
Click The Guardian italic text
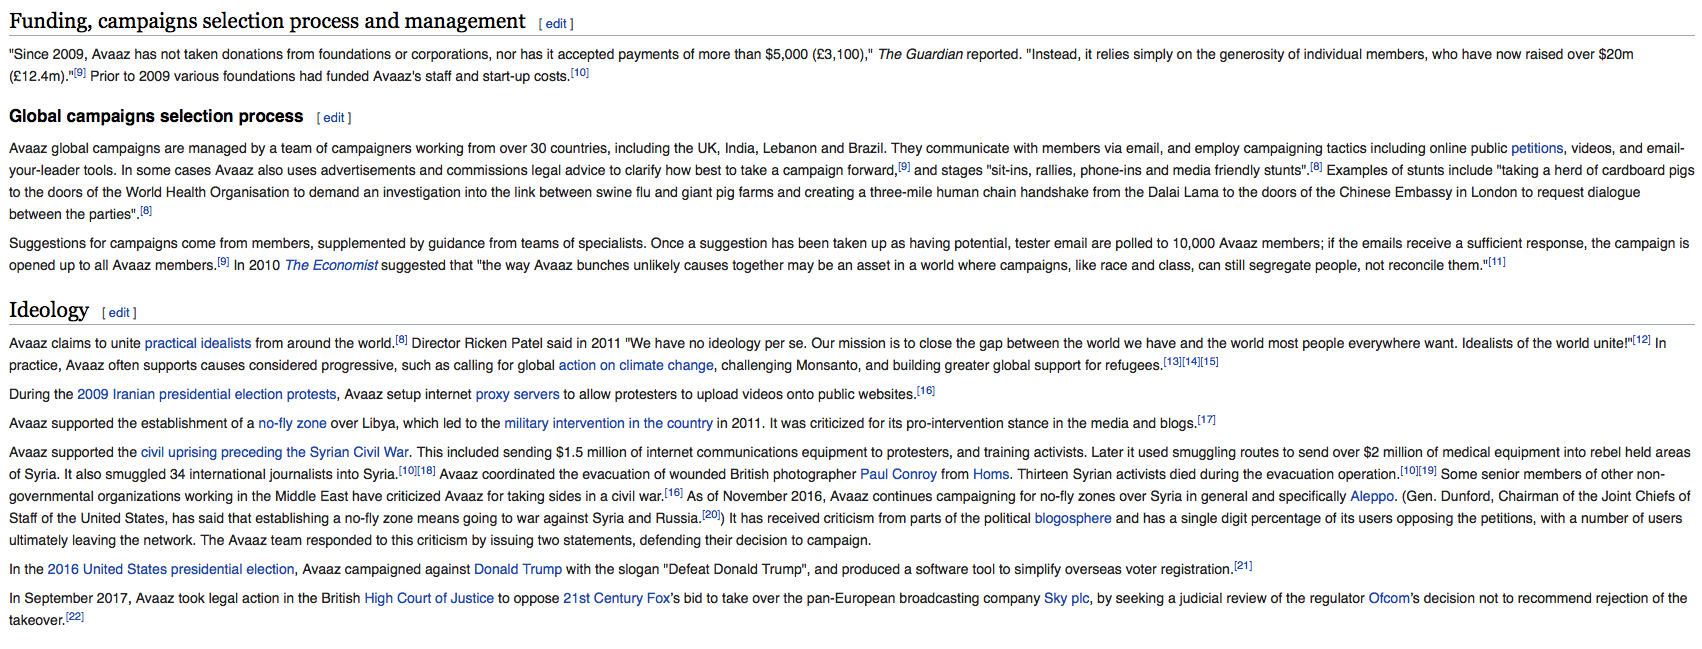(x=920, y=54)
